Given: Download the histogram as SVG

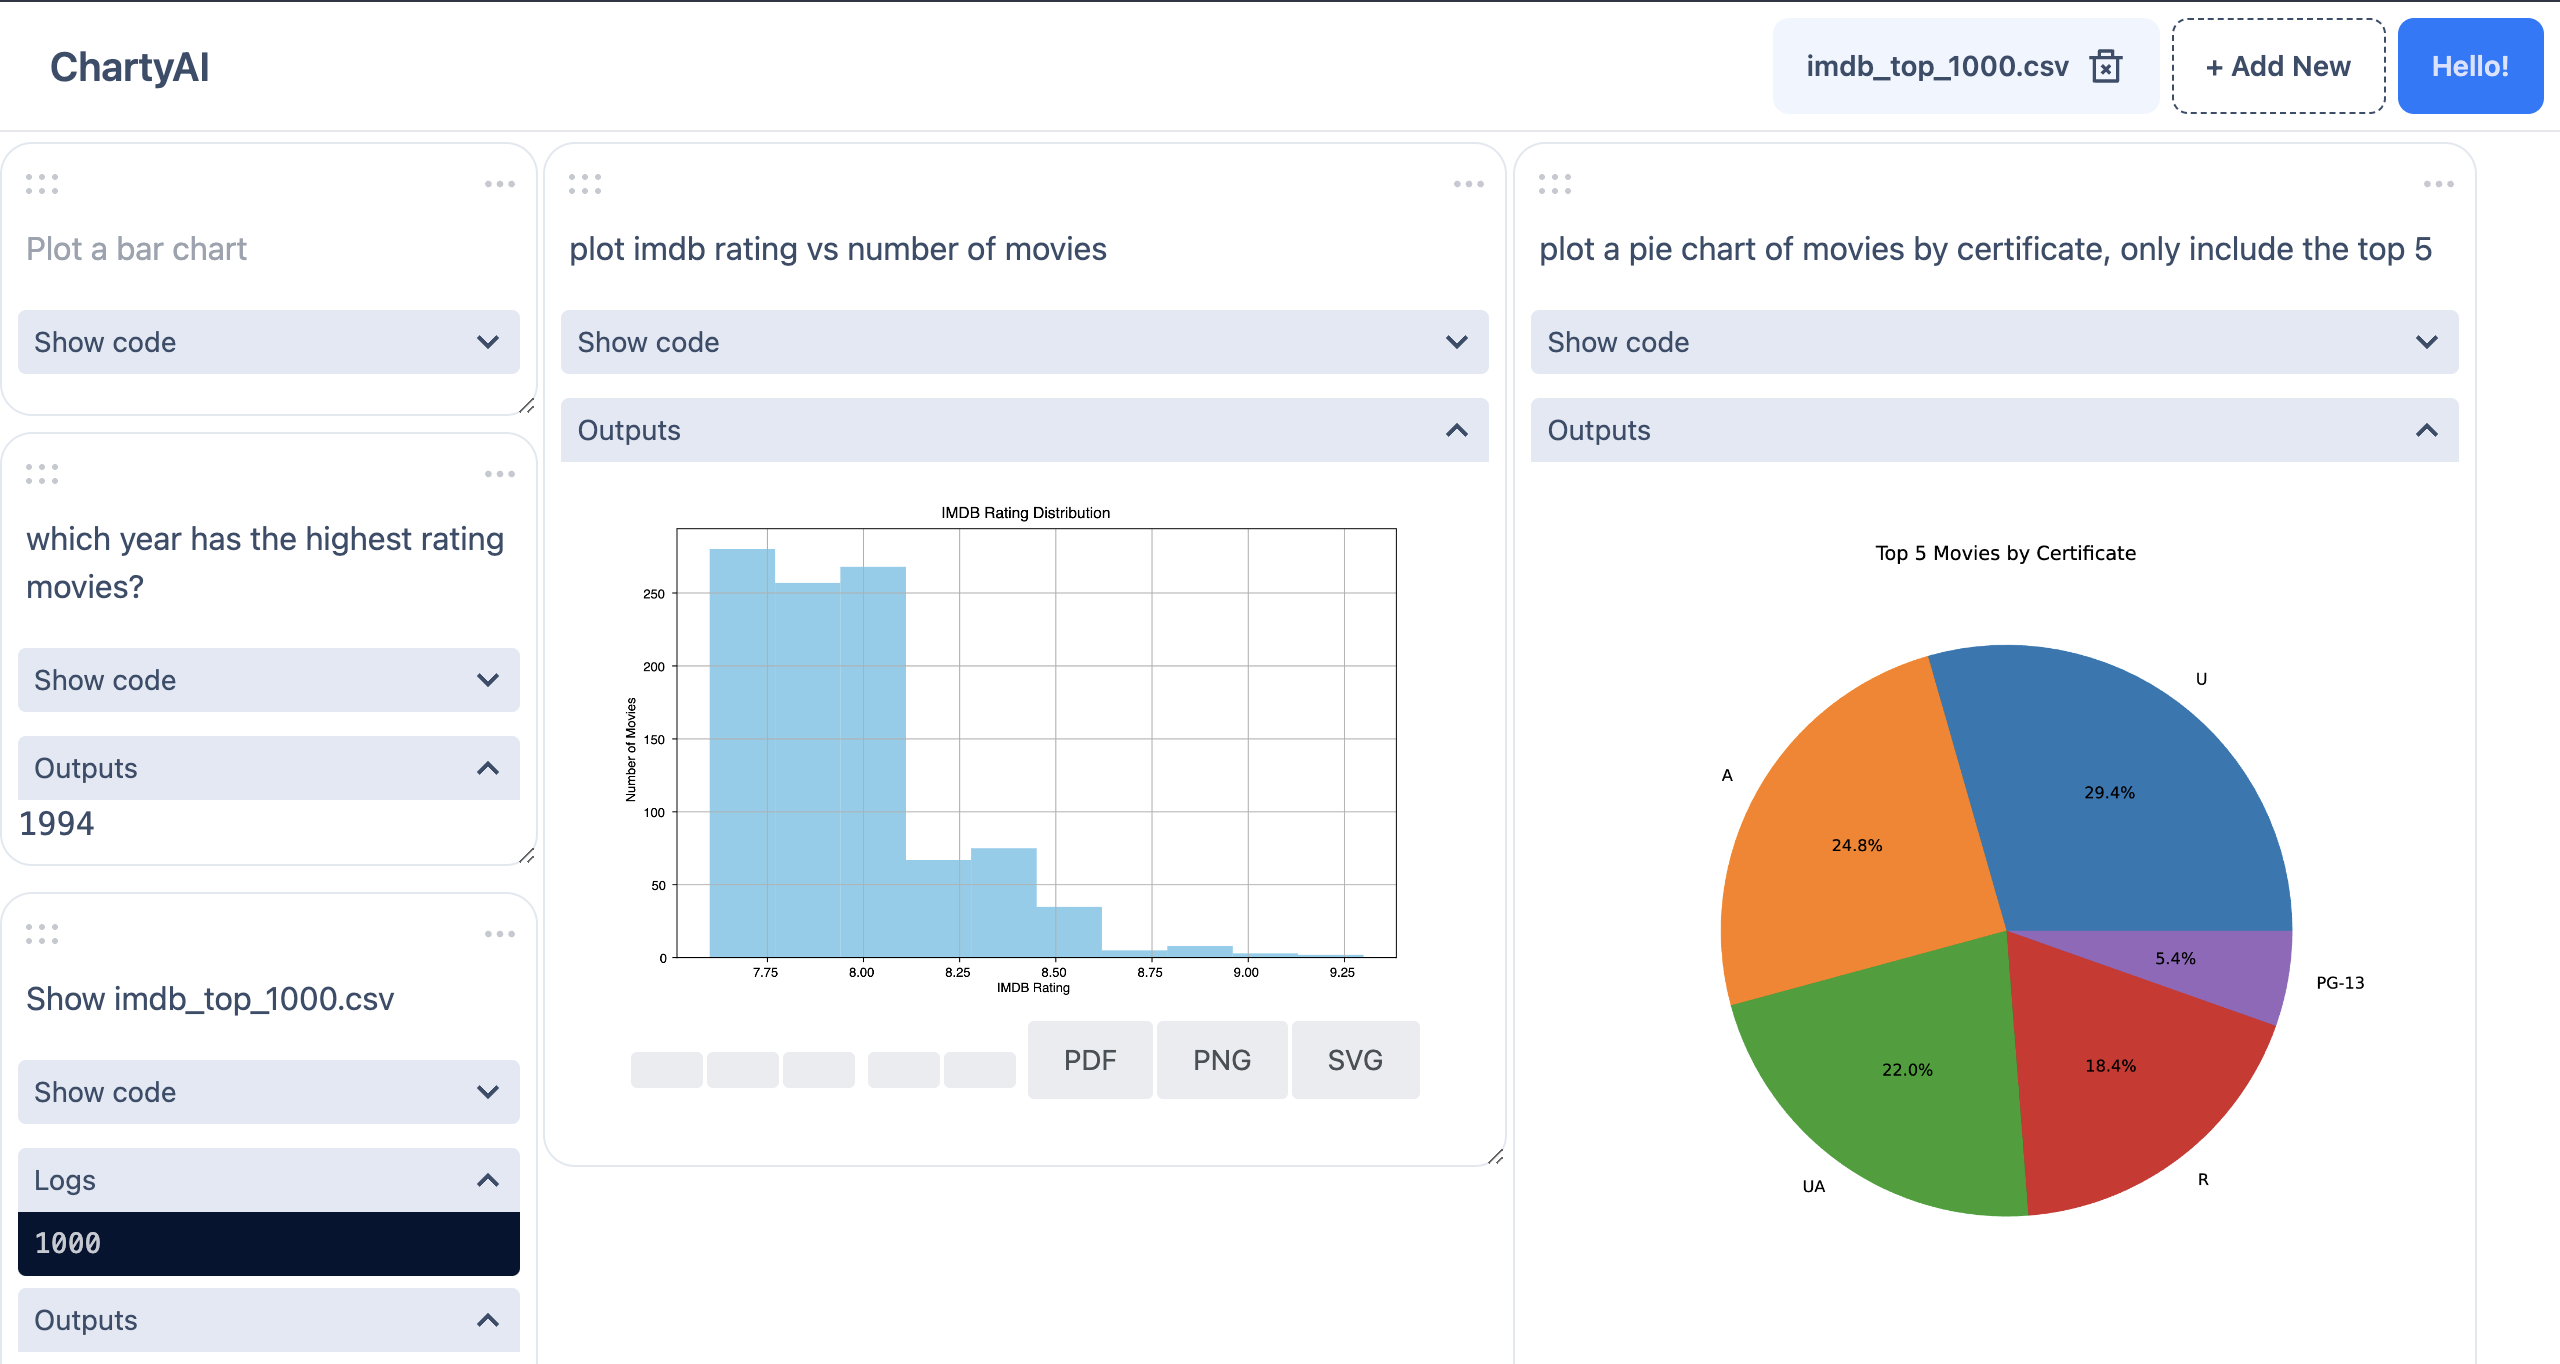Looking at the screenshot, I should click(1355, 1060).
